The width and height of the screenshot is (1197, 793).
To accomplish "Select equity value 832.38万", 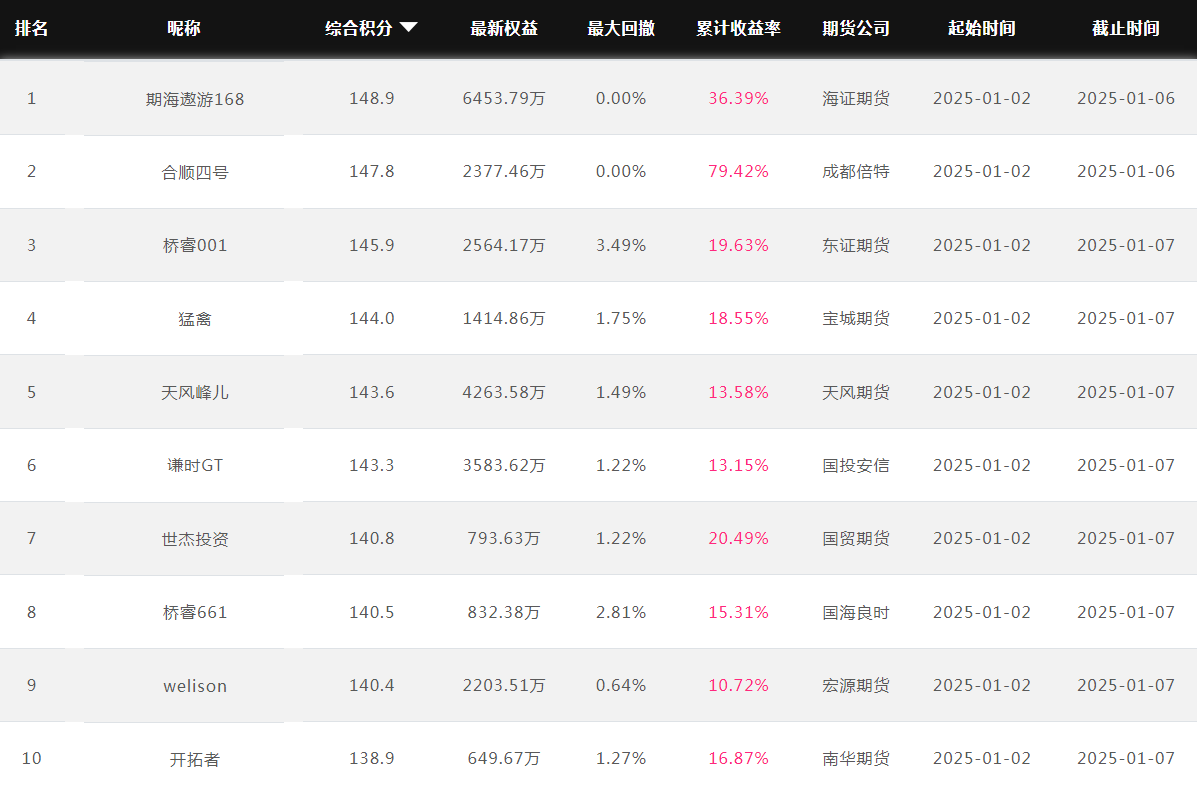I will 504,612.
